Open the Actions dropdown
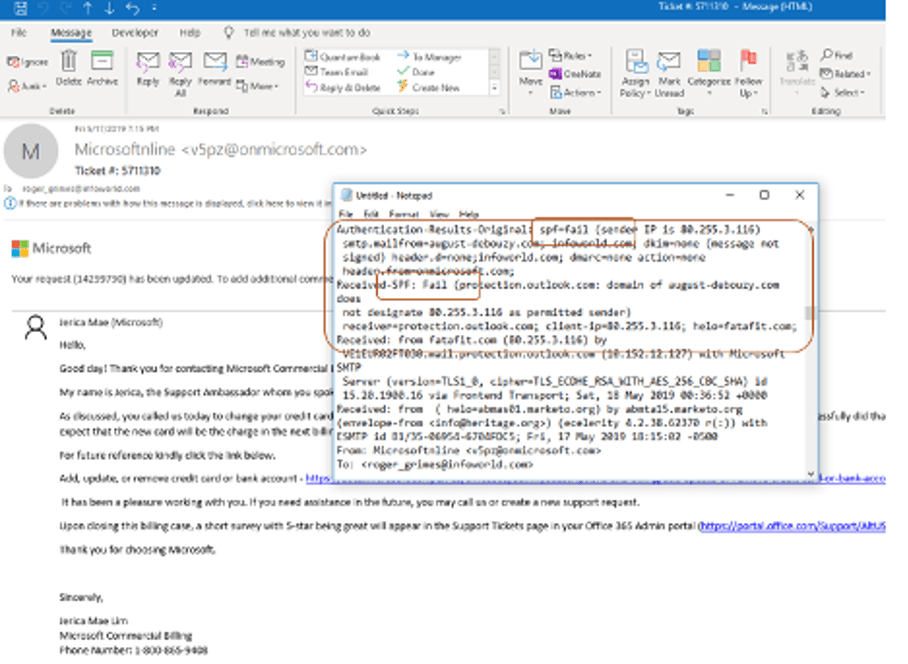 coord(576,92)
